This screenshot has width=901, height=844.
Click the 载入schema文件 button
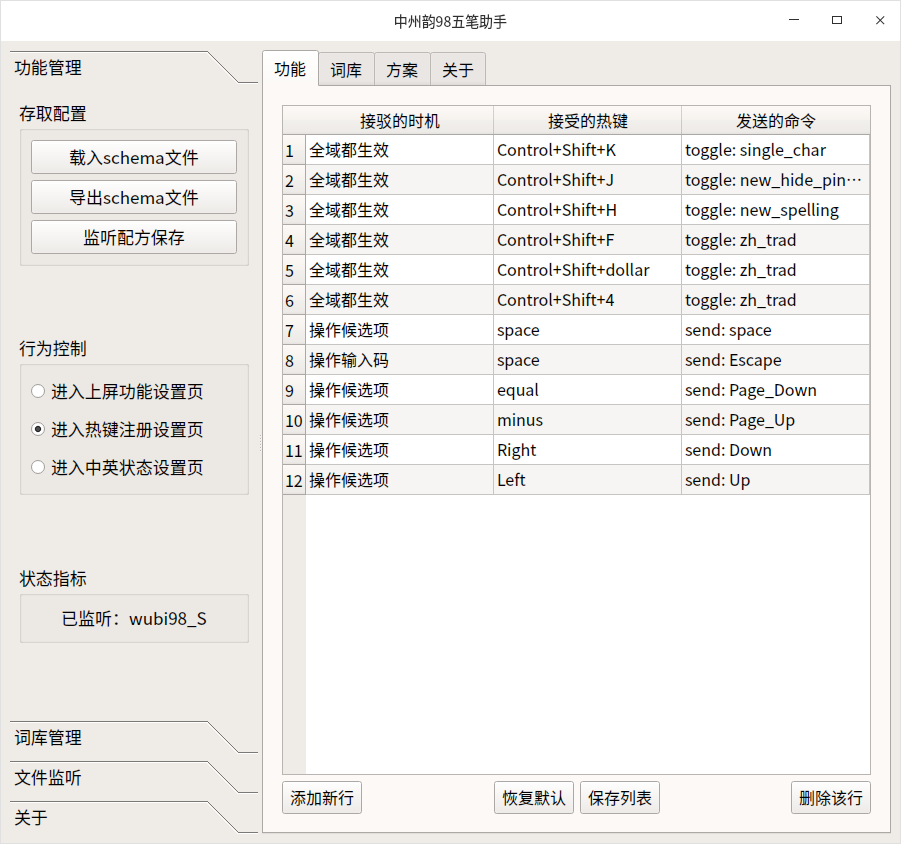[x=133, y=157]
